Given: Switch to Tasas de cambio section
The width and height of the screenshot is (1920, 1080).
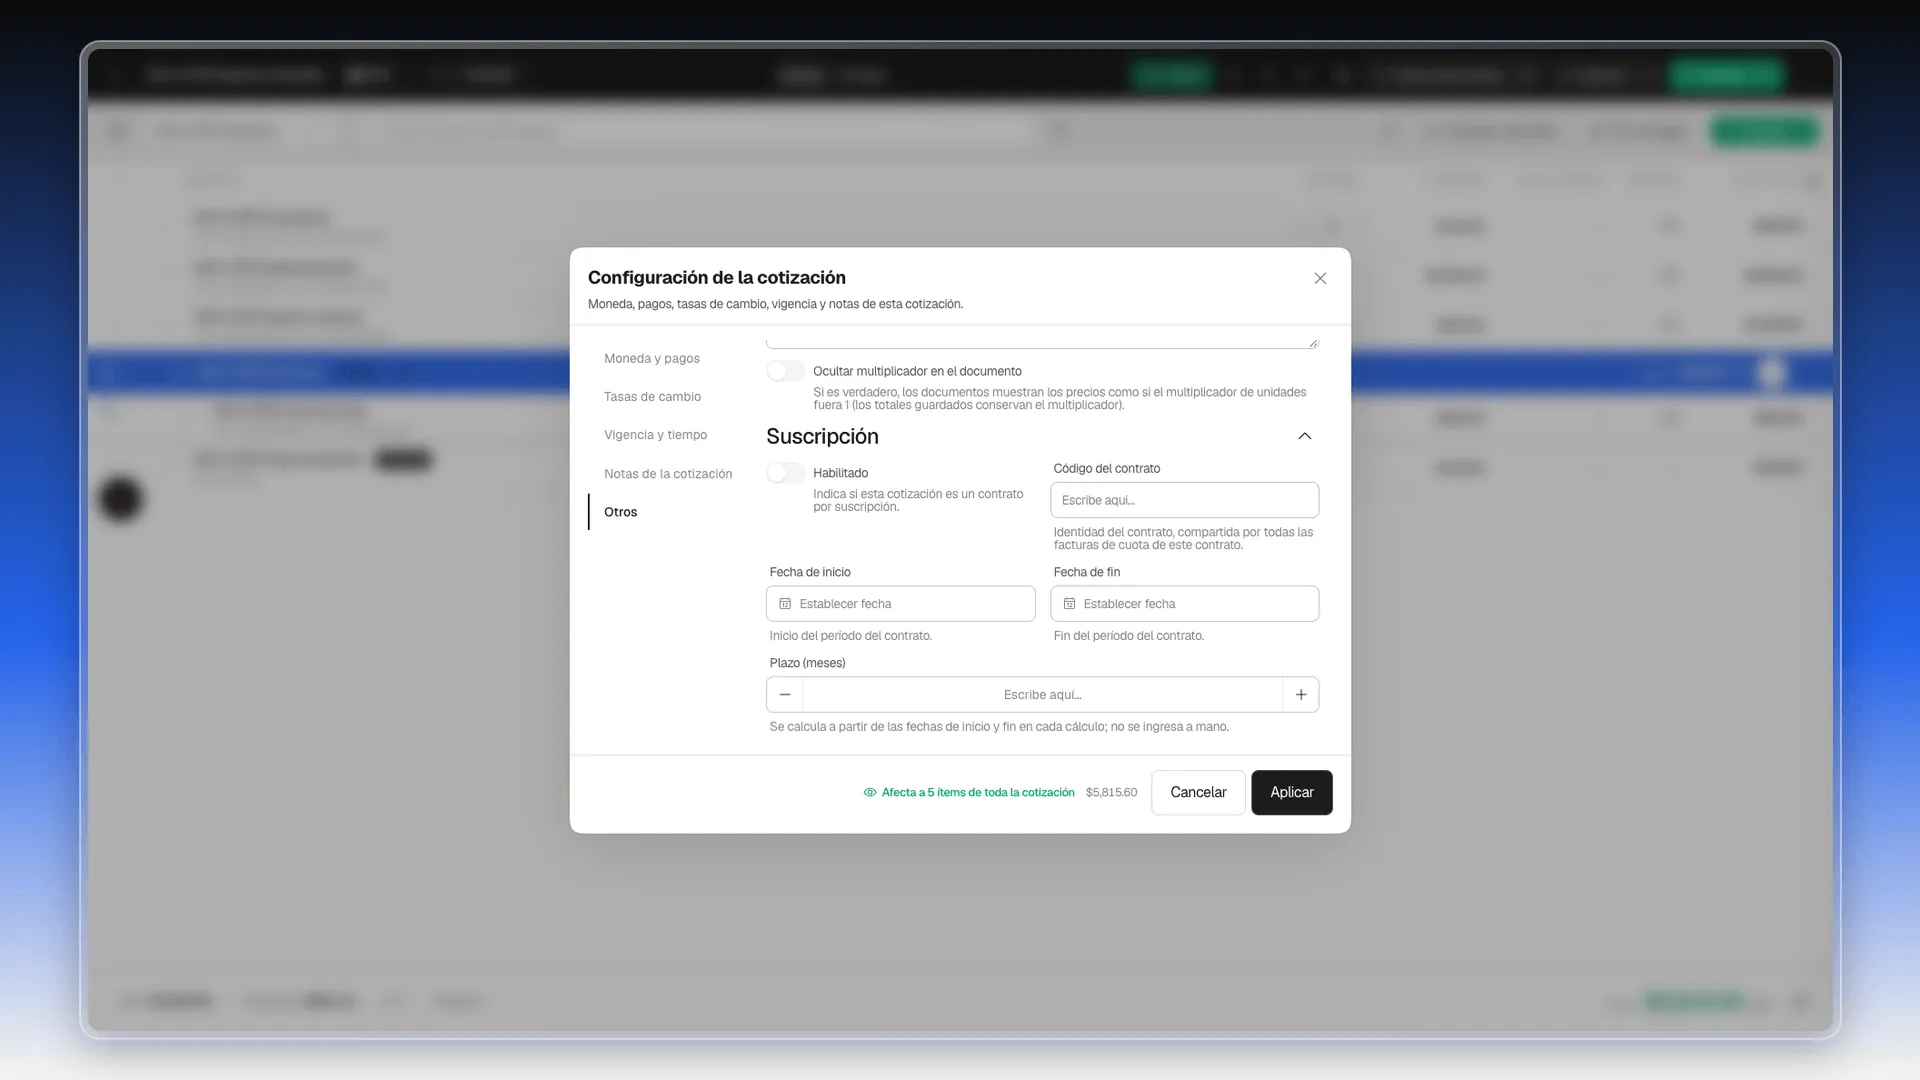Looking at the screenshot, I should [x=652, y=397].
